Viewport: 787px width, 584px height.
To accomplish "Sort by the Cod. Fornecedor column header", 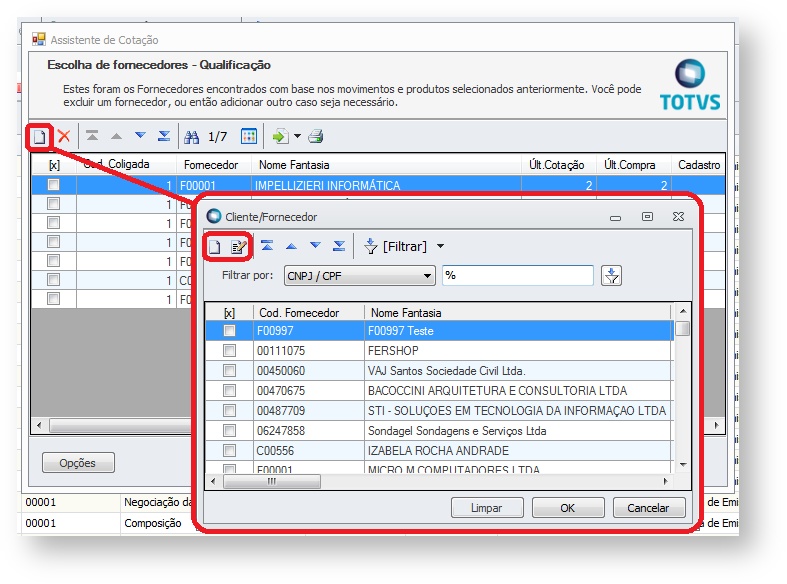I will coord(309,313).
